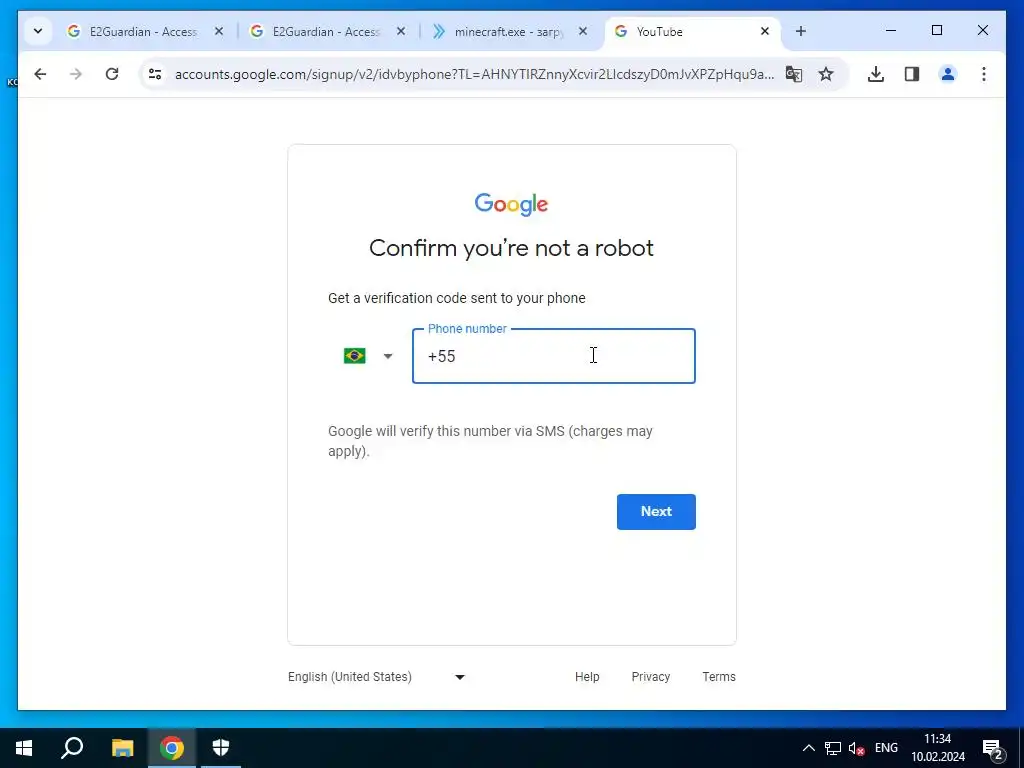1024x768 pixels.
Task: Go back to the previous page
Action: (40, 74)
